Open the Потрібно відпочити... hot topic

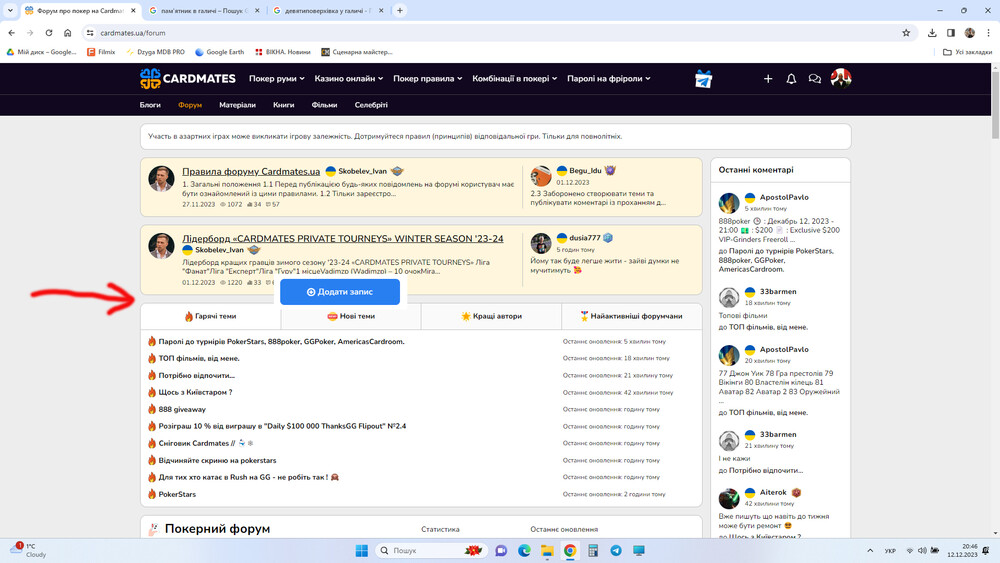196,376
